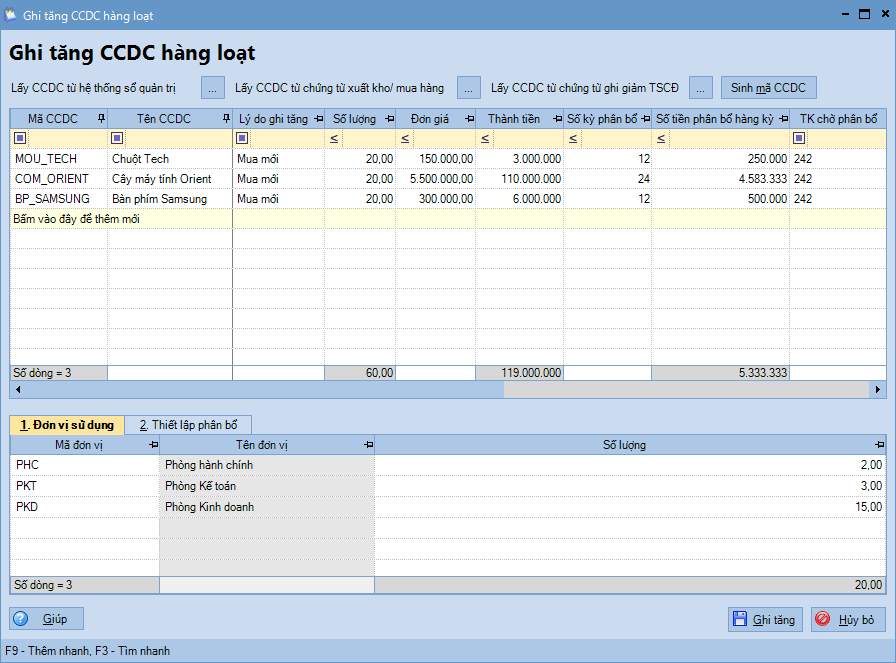Viewport: 896px width, 663px height.
Task: Open filter operator for Tên CCDC column
Action: 117,138
